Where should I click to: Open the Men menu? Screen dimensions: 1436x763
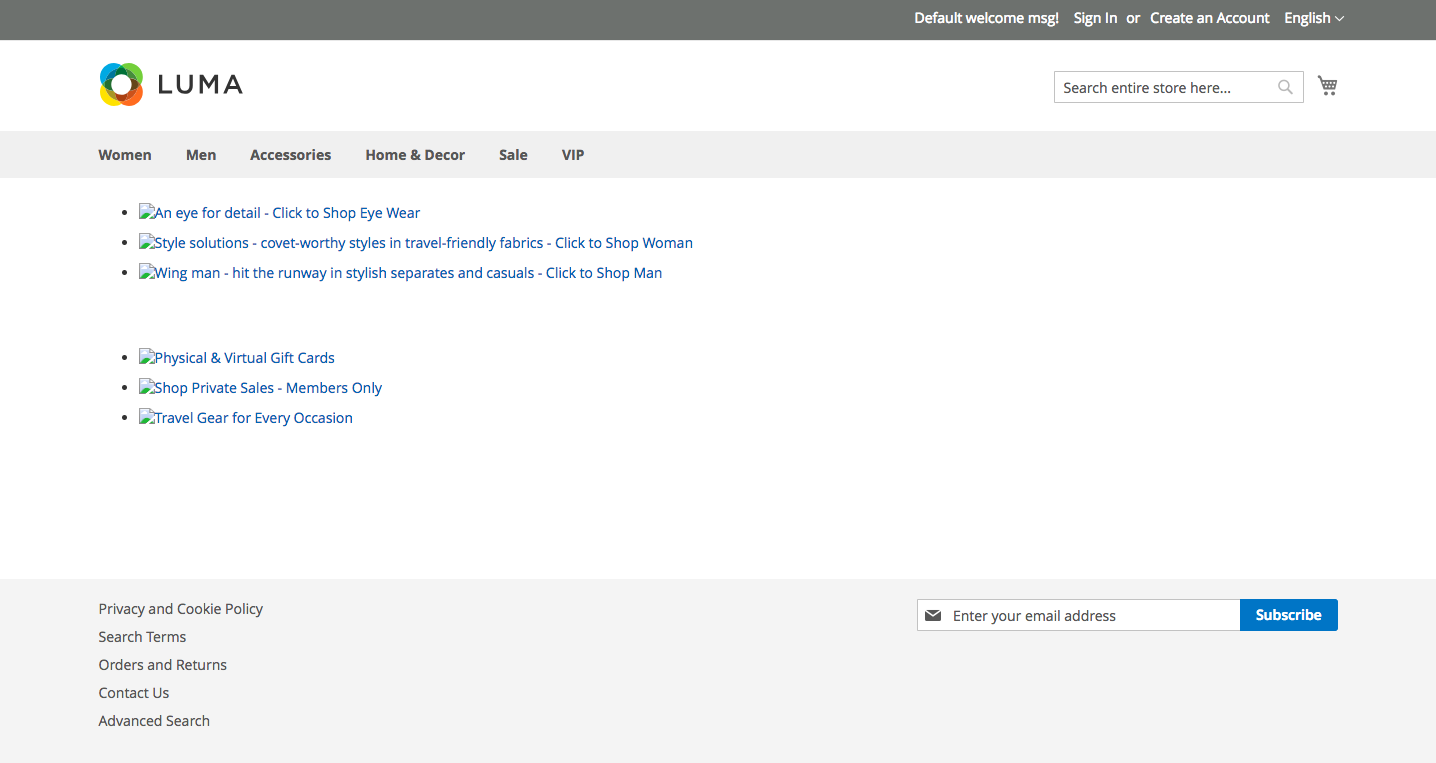201,155
